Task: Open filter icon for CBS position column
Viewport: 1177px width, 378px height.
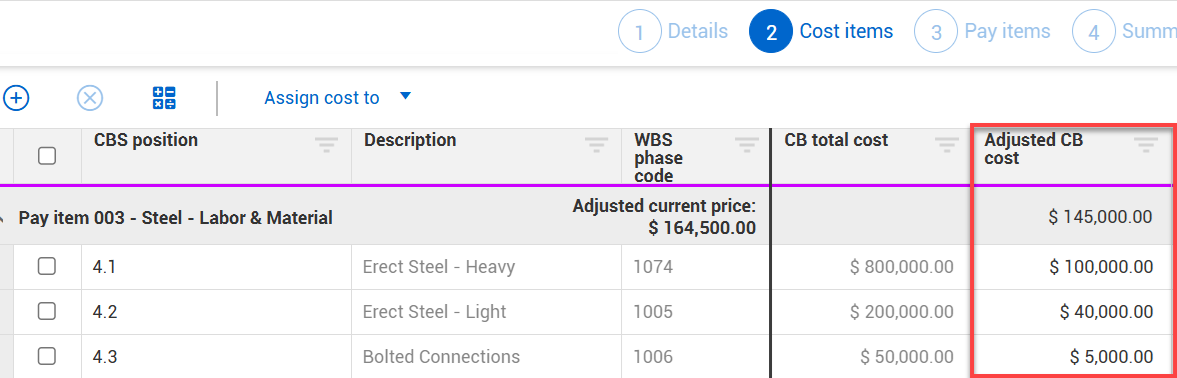Action: point(327,145)
